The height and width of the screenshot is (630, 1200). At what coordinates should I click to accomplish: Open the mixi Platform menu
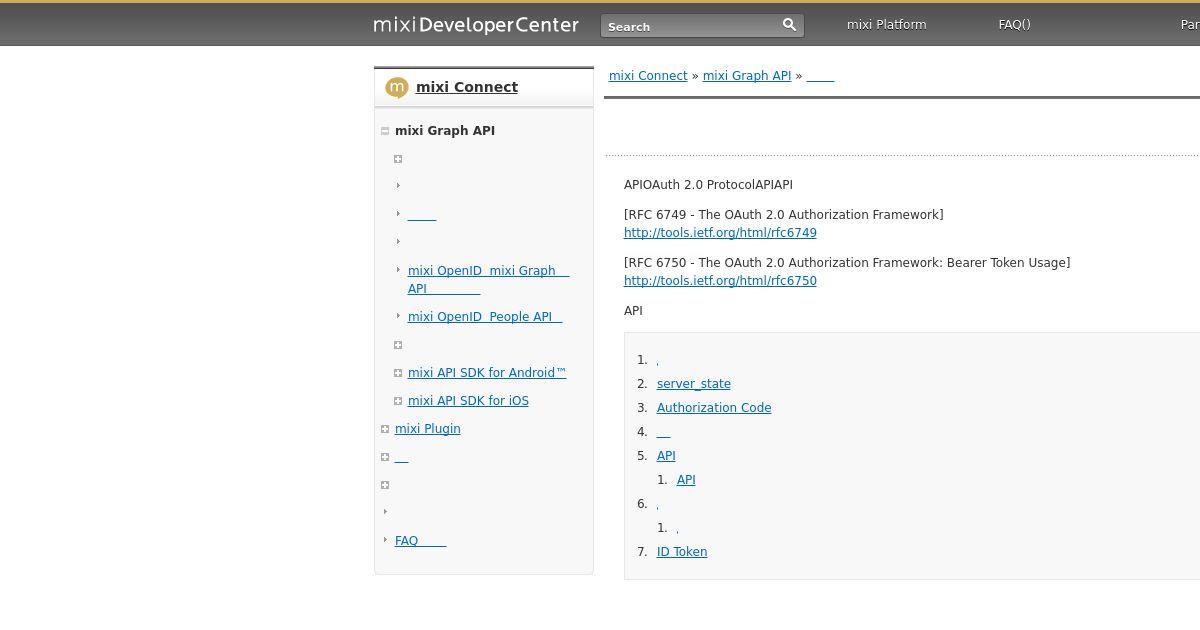tap(886, 24)
